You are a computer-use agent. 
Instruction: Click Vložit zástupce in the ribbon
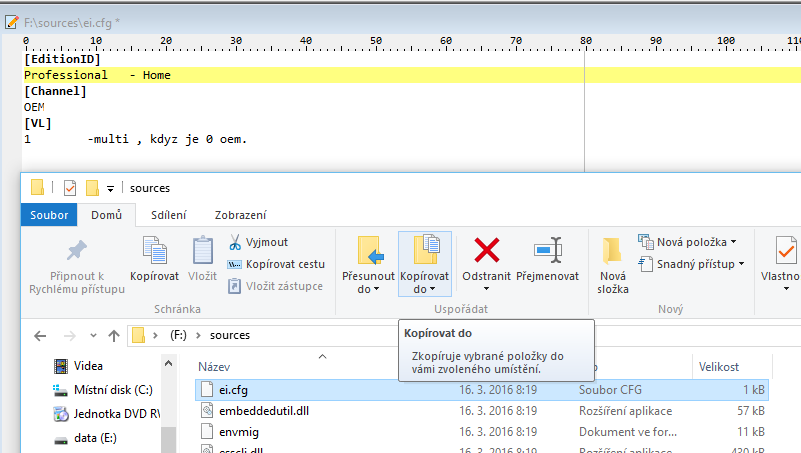275,286
